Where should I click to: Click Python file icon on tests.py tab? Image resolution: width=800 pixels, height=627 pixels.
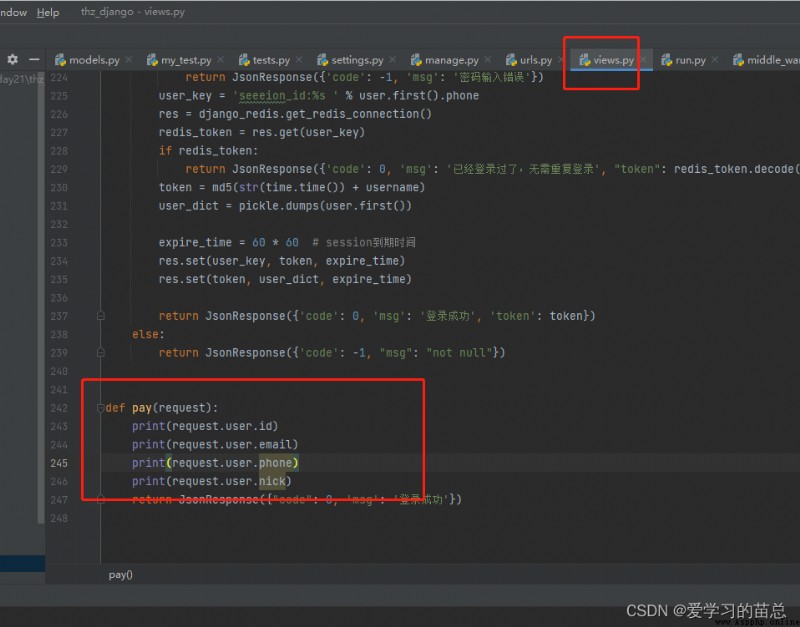click(x=244, y=60)
